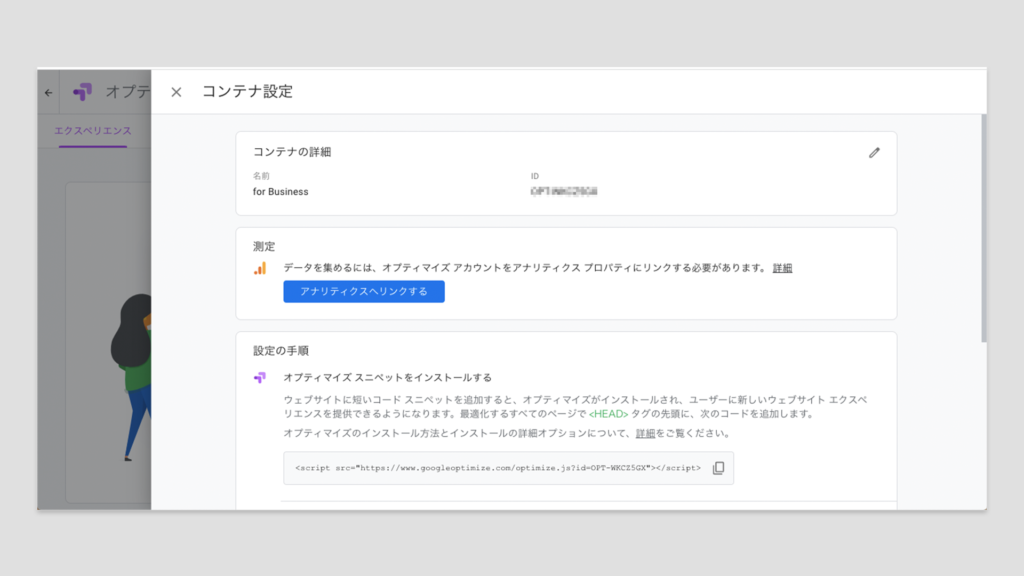Viewport: 1024px width, 576px height.
Task: Copy the optimize snippet with the copy icon
Action: pos(718,468)
